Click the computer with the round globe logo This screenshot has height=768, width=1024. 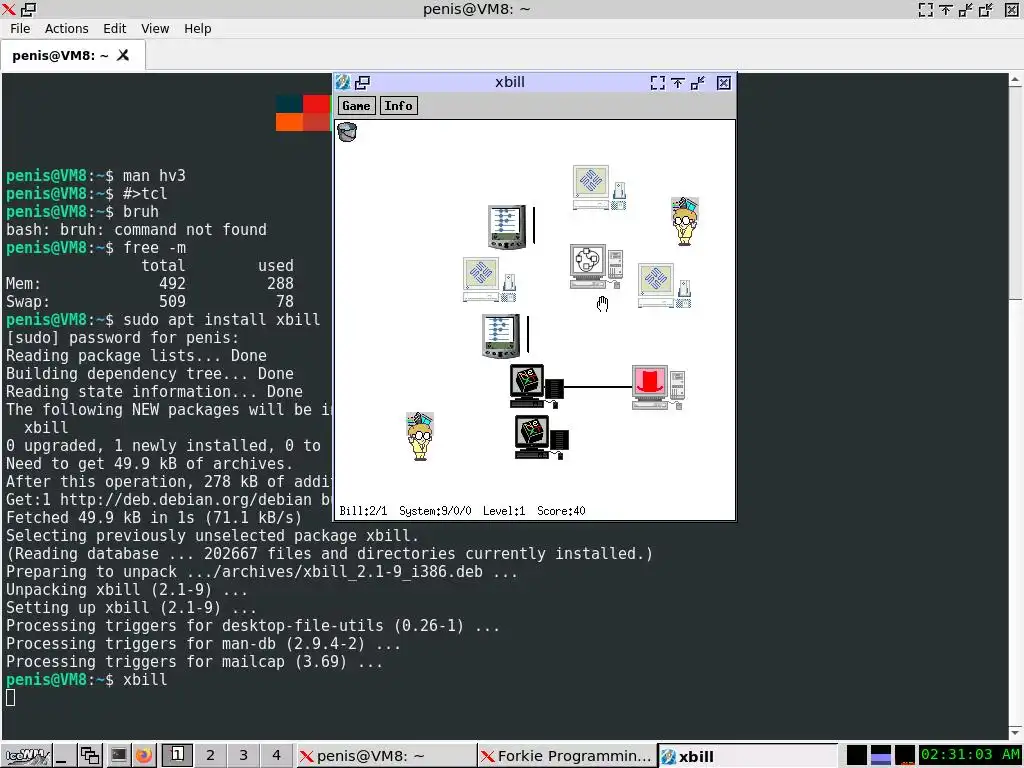pos(596,266)
